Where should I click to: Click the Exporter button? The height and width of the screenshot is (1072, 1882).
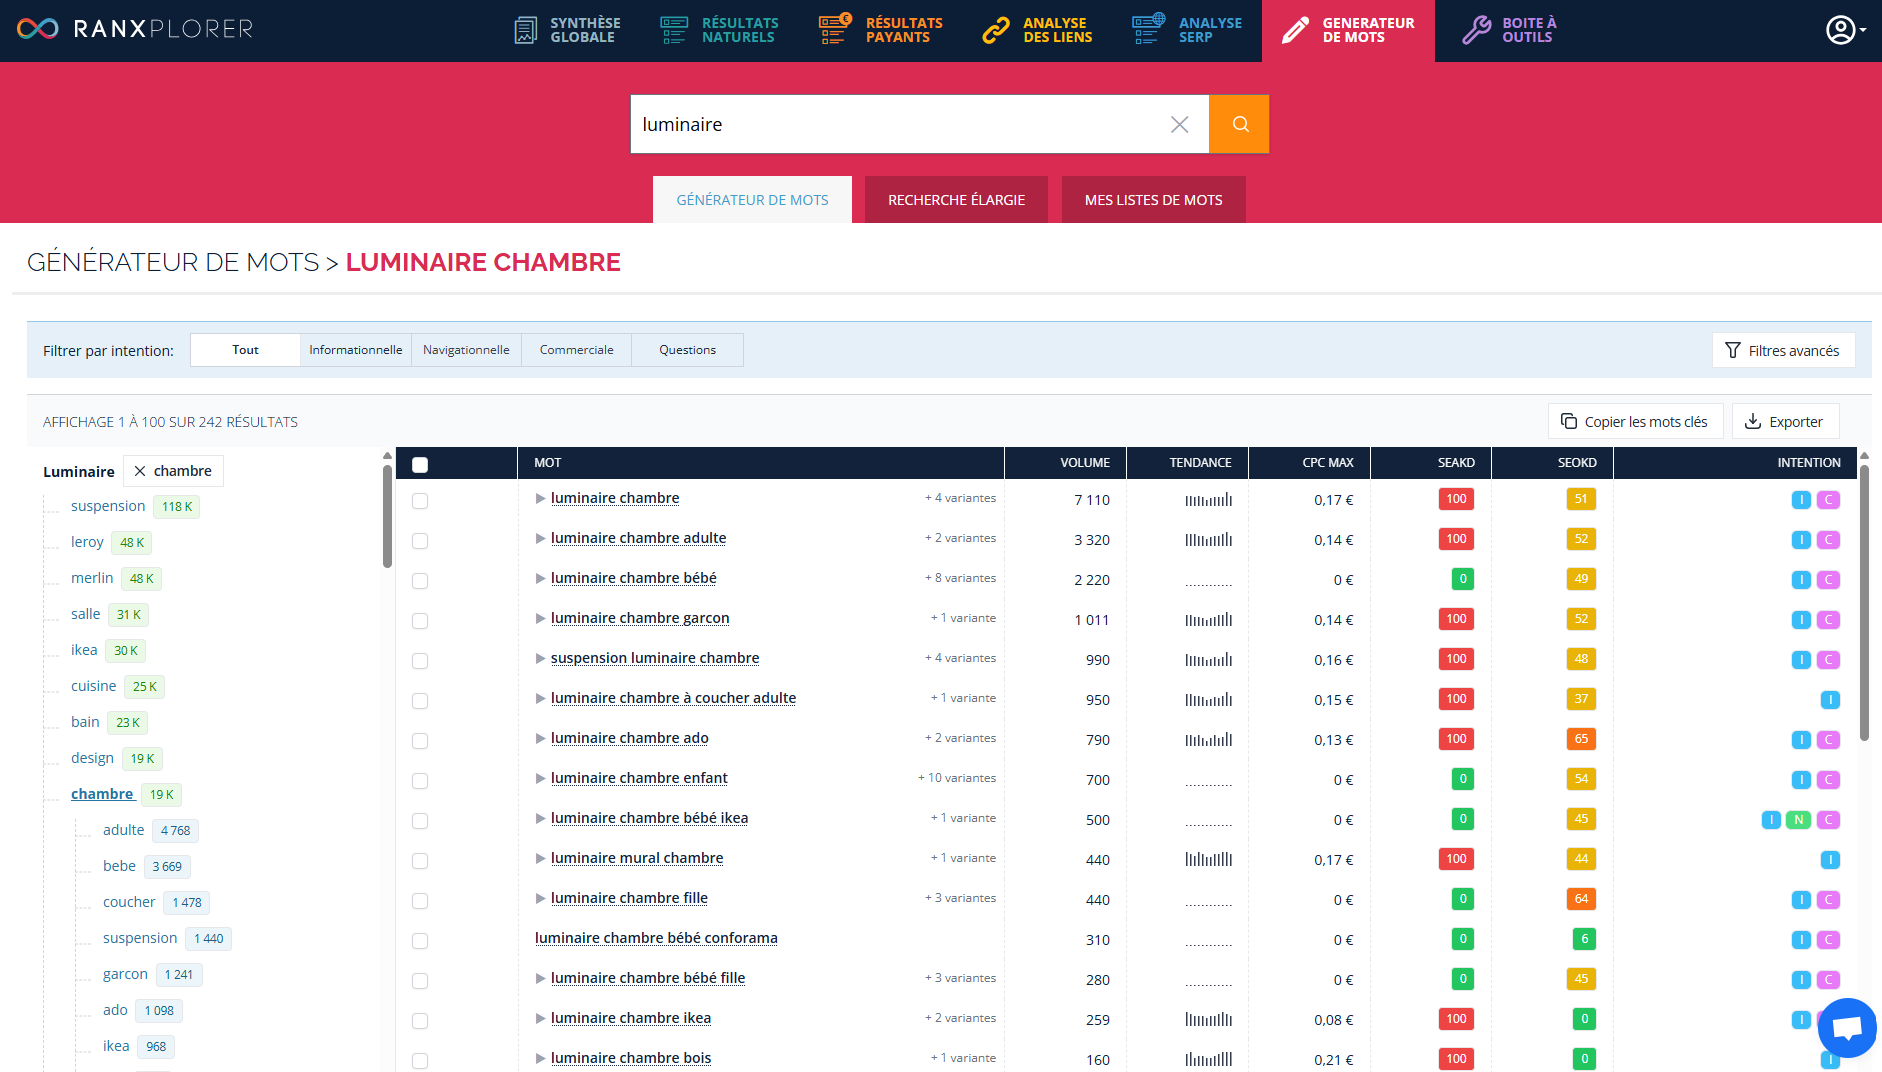1785,422
